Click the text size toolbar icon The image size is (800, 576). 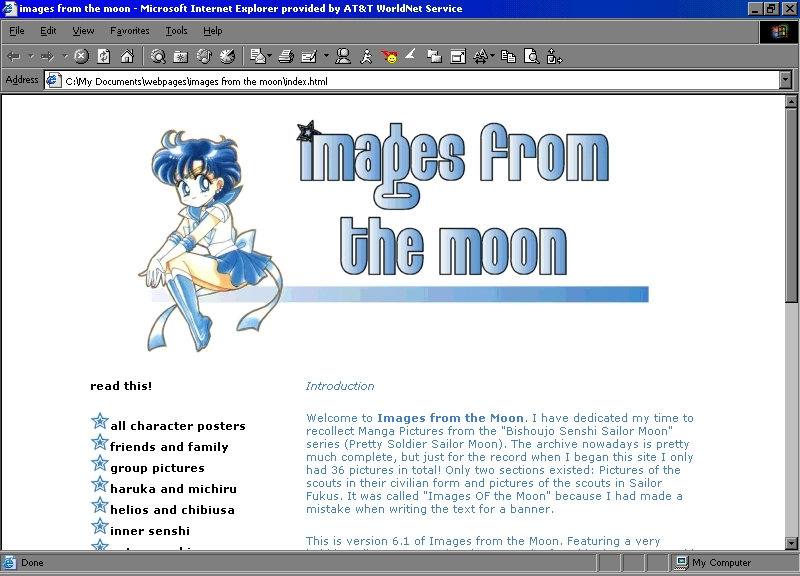point(480,56)
